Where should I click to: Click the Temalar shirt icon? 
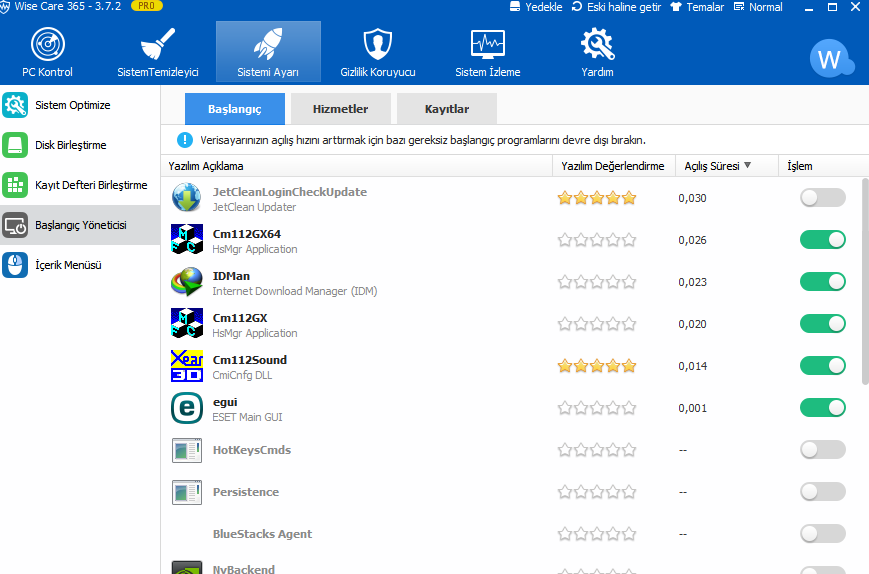tap(676, 7)
